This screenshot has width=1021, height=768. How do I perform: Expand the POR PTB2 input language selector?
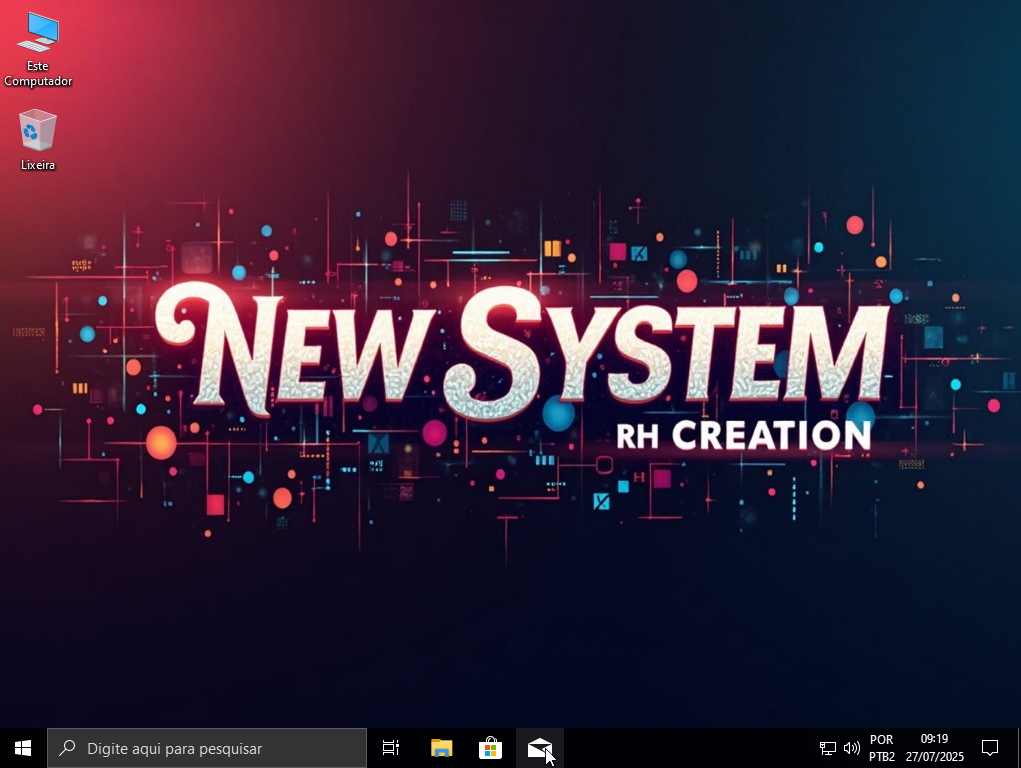(882, 748)
